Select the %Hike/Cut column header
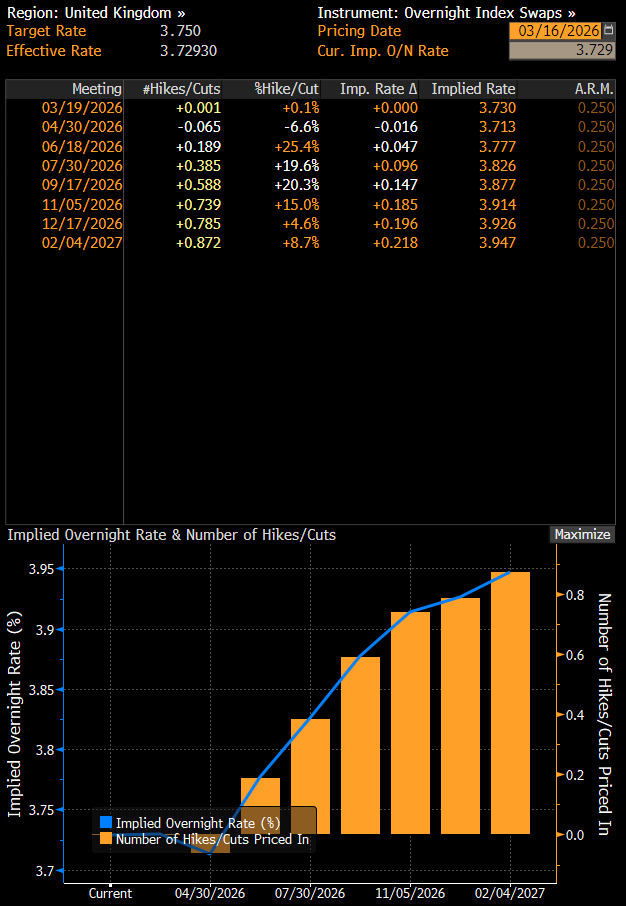Screen dimensions: 626x906 [286, 89]
